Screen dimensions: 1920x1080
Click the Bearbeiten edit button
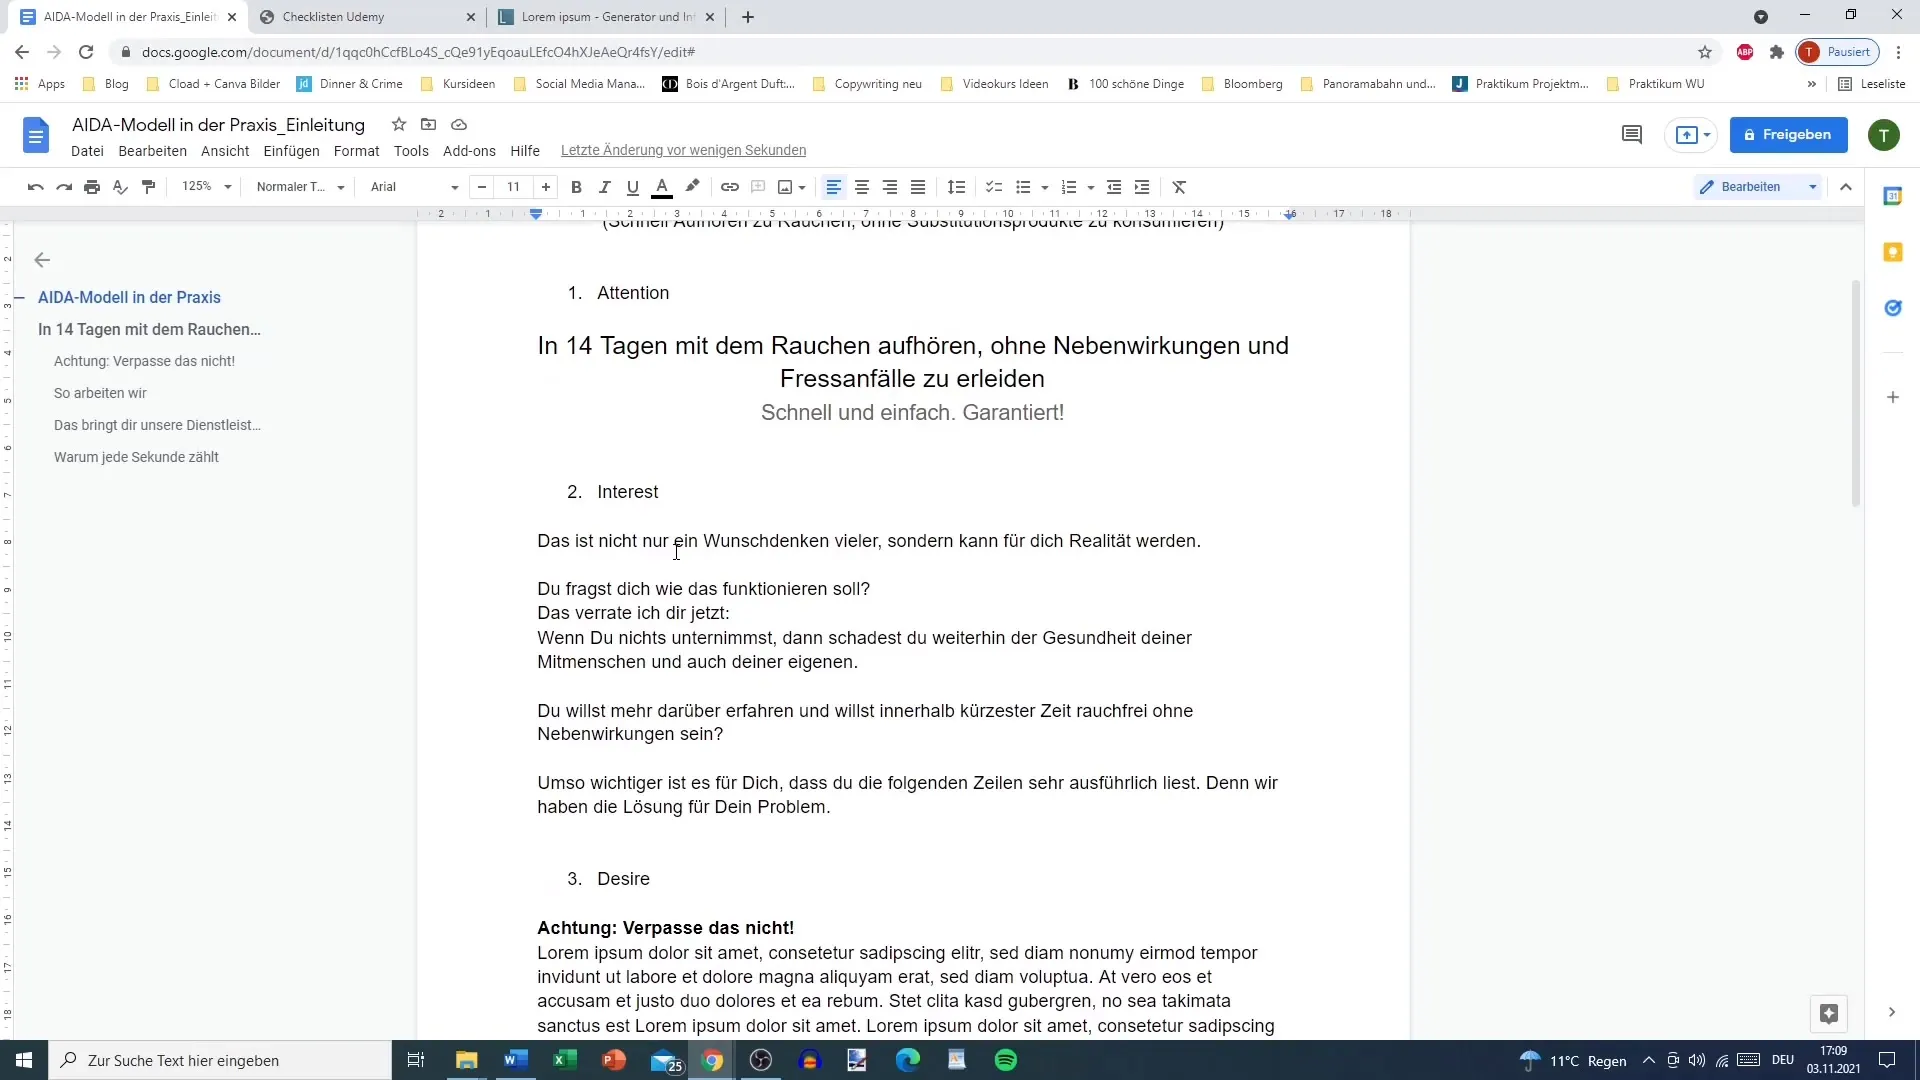click(x=1753, y=186)
